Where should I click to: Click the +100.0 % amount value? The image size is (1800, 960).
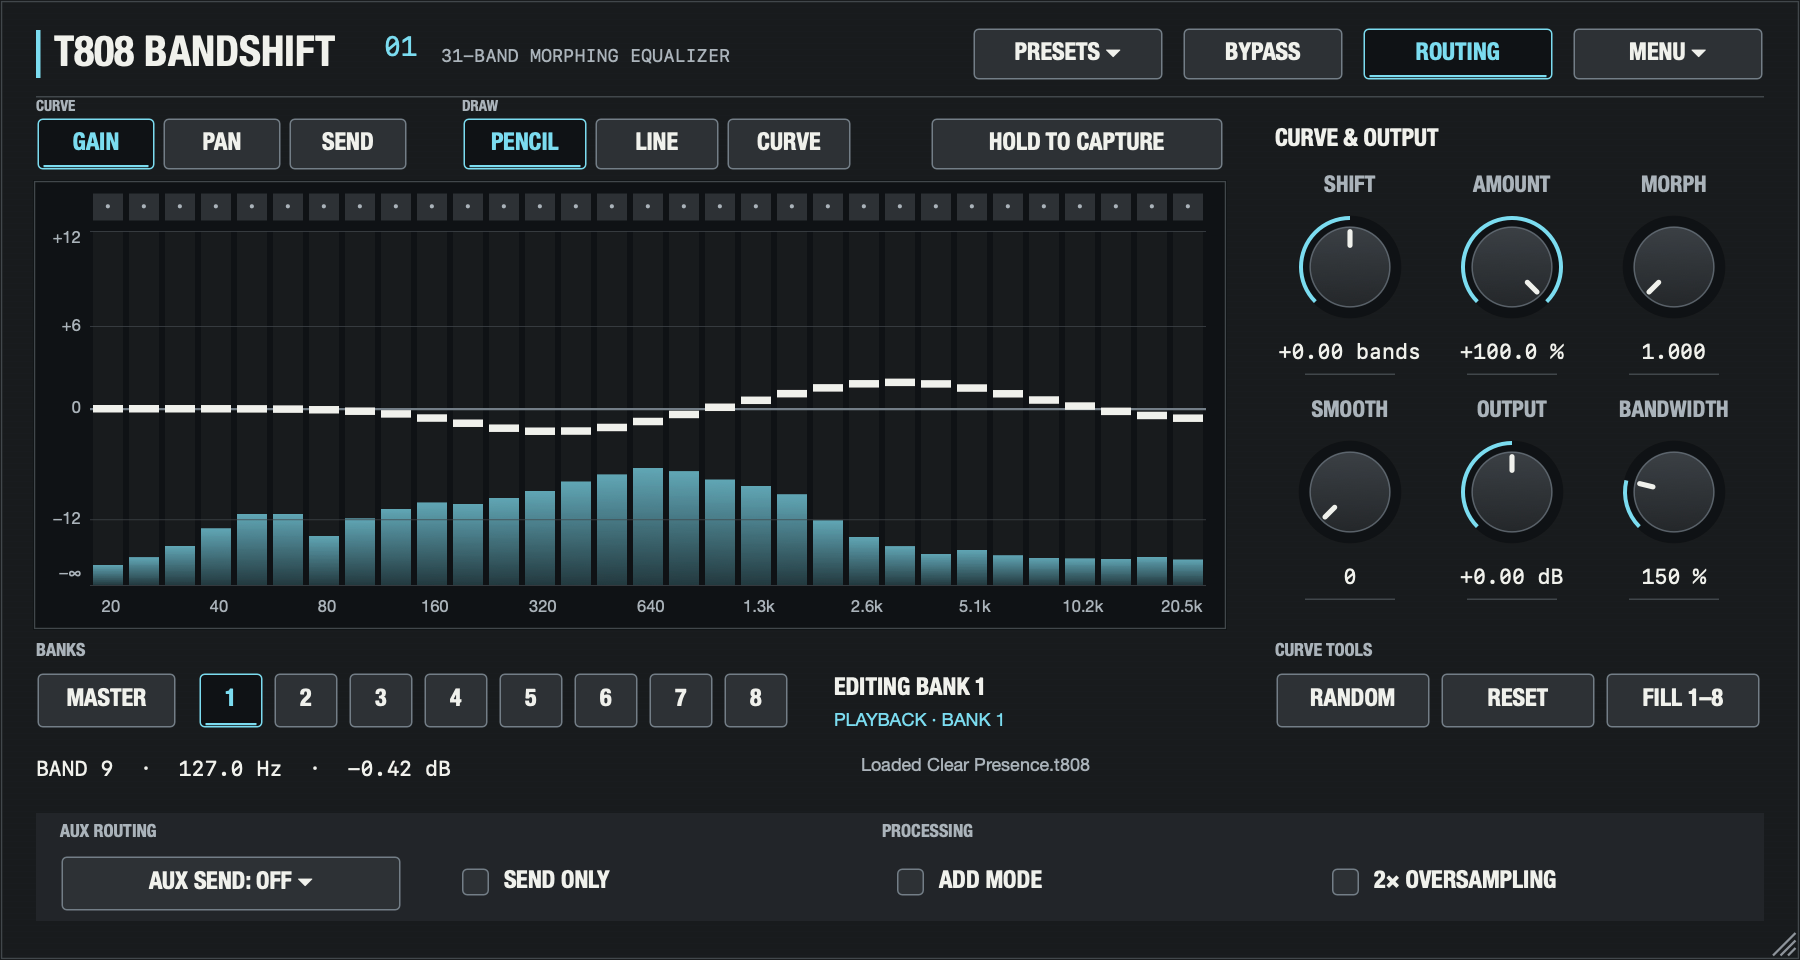1511,352
